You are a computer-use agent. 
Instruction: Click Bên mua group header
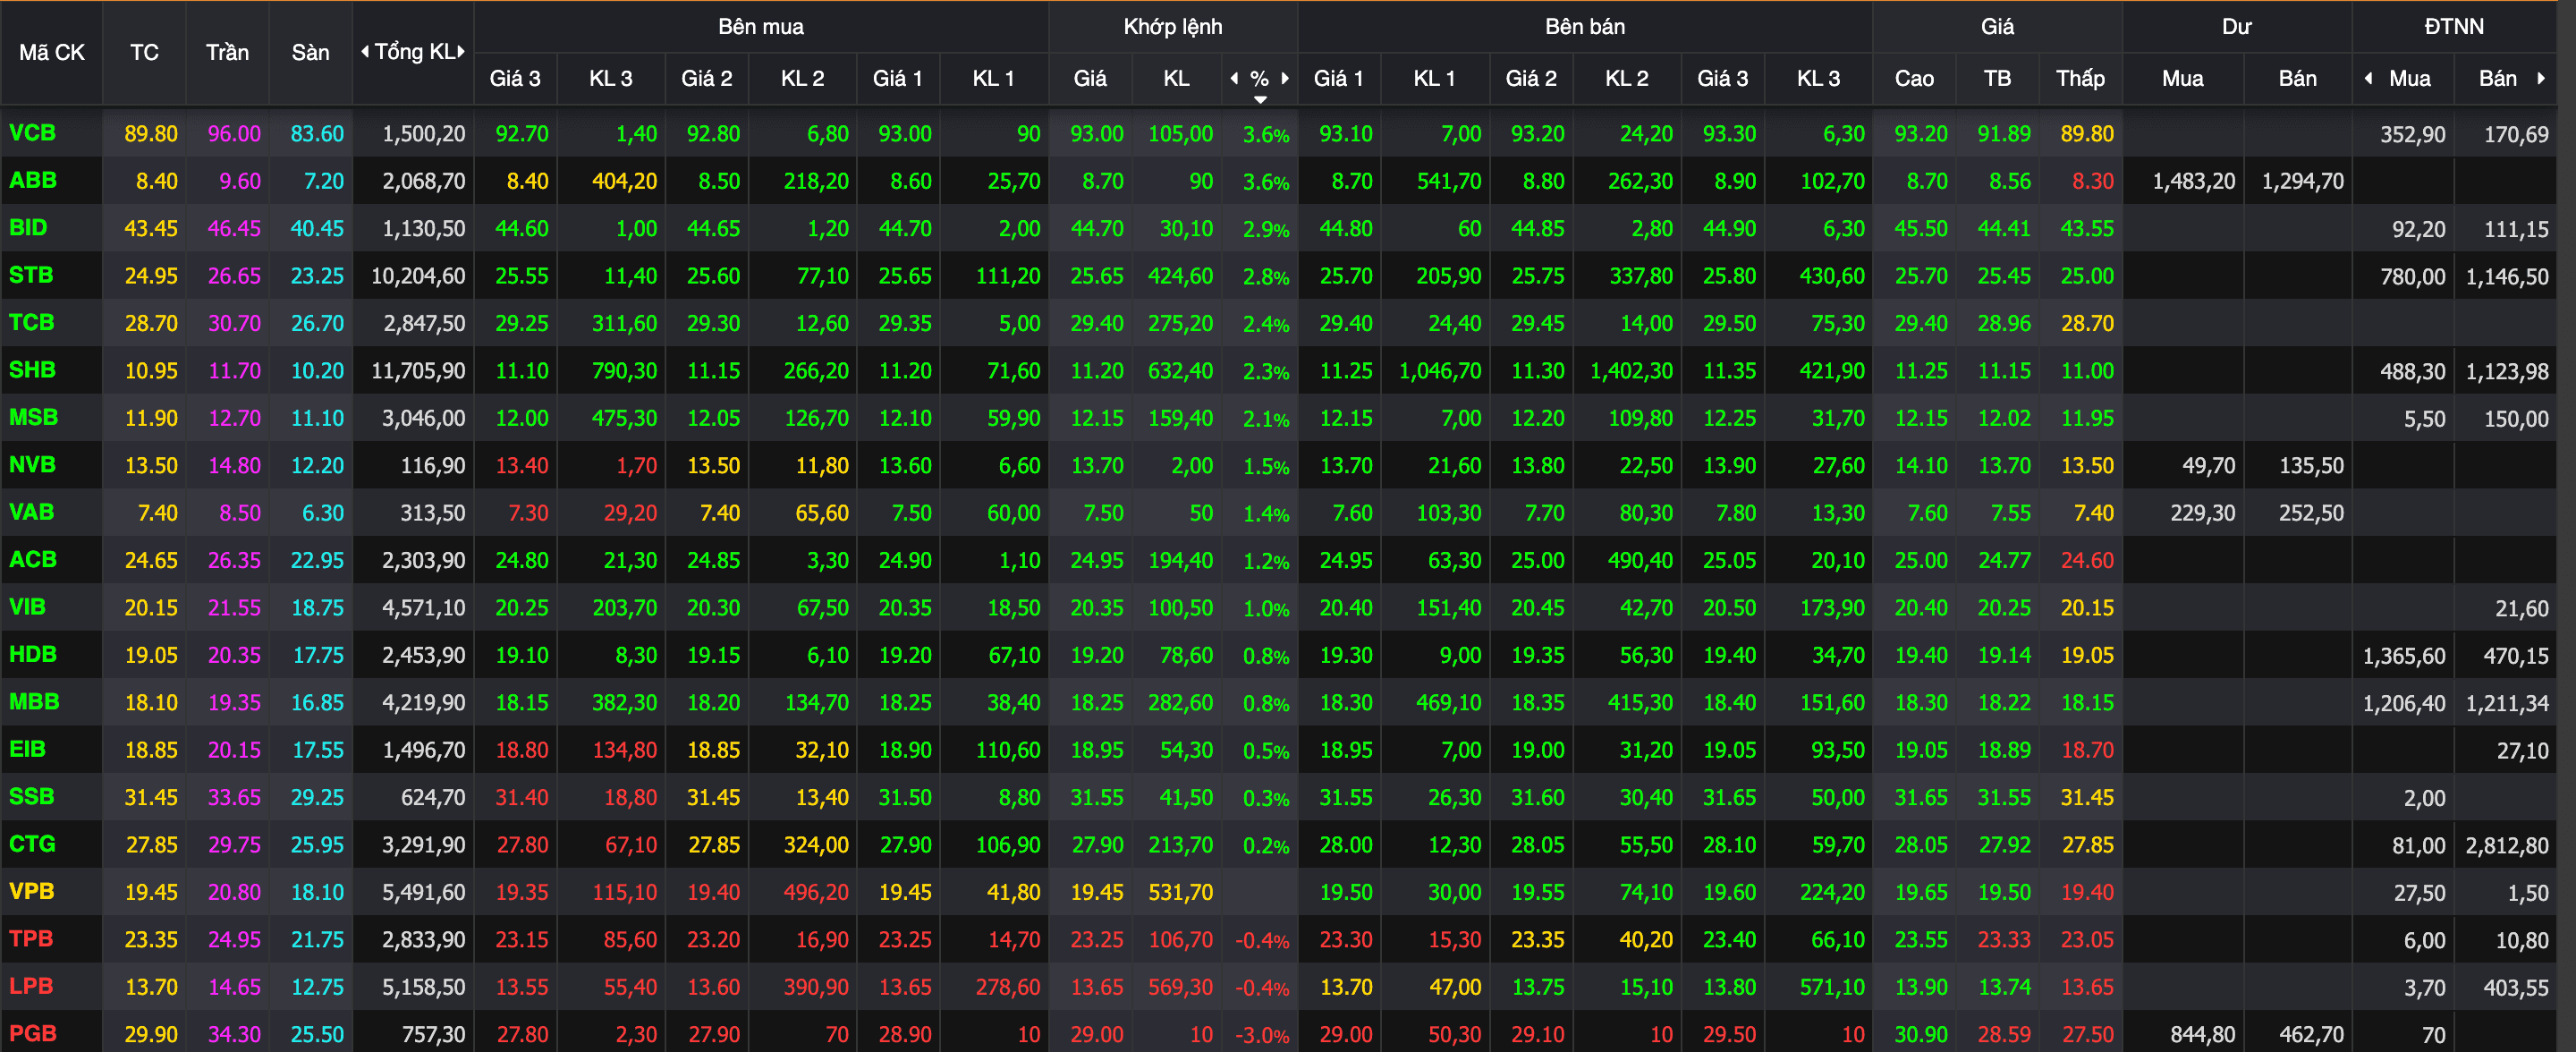(761, 26)
